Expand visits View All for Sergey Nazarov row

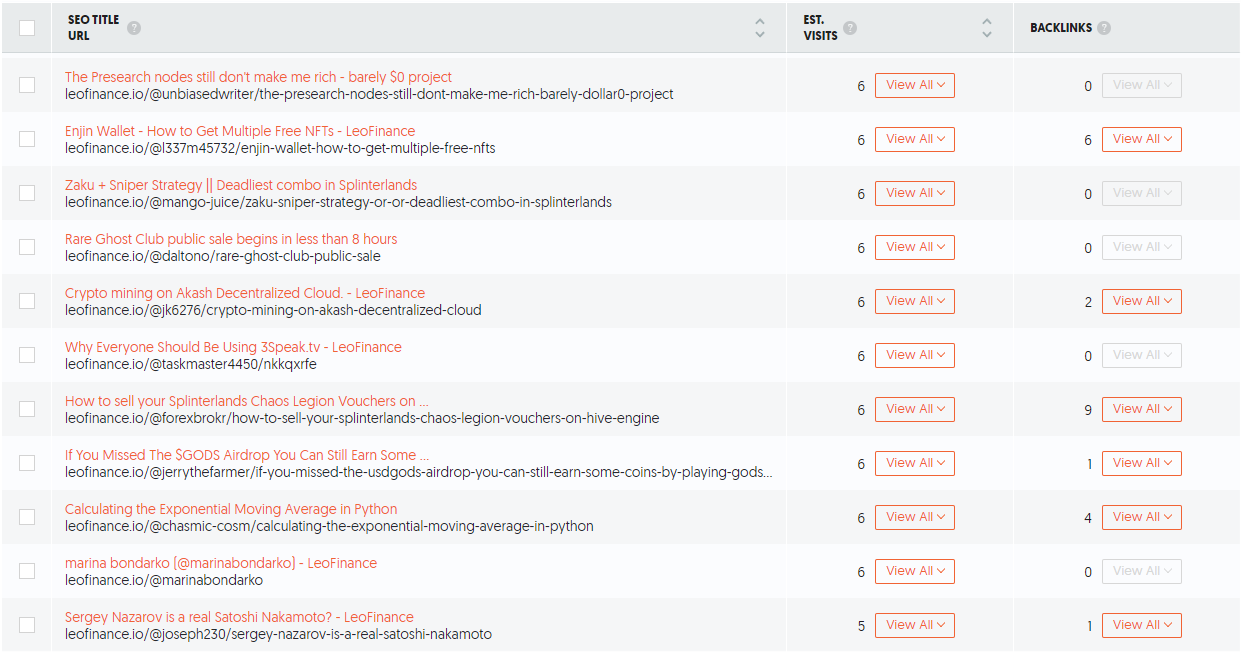pyautogui.click(x=915, y=625)
